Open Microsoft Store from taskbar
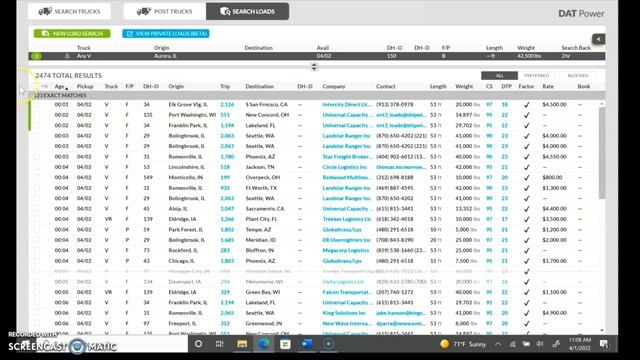The width and height of the screenshot is (640, 360). click(x=285, y=344)
